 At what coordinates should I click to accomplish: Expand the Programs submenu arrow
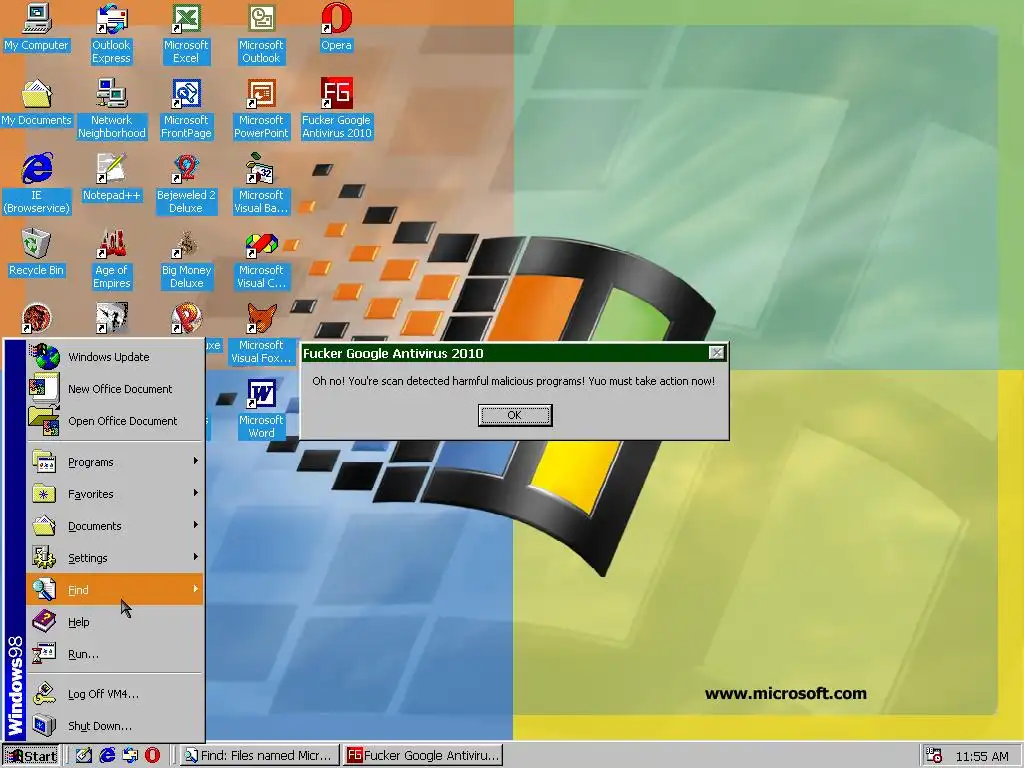(x=195, y=461)
